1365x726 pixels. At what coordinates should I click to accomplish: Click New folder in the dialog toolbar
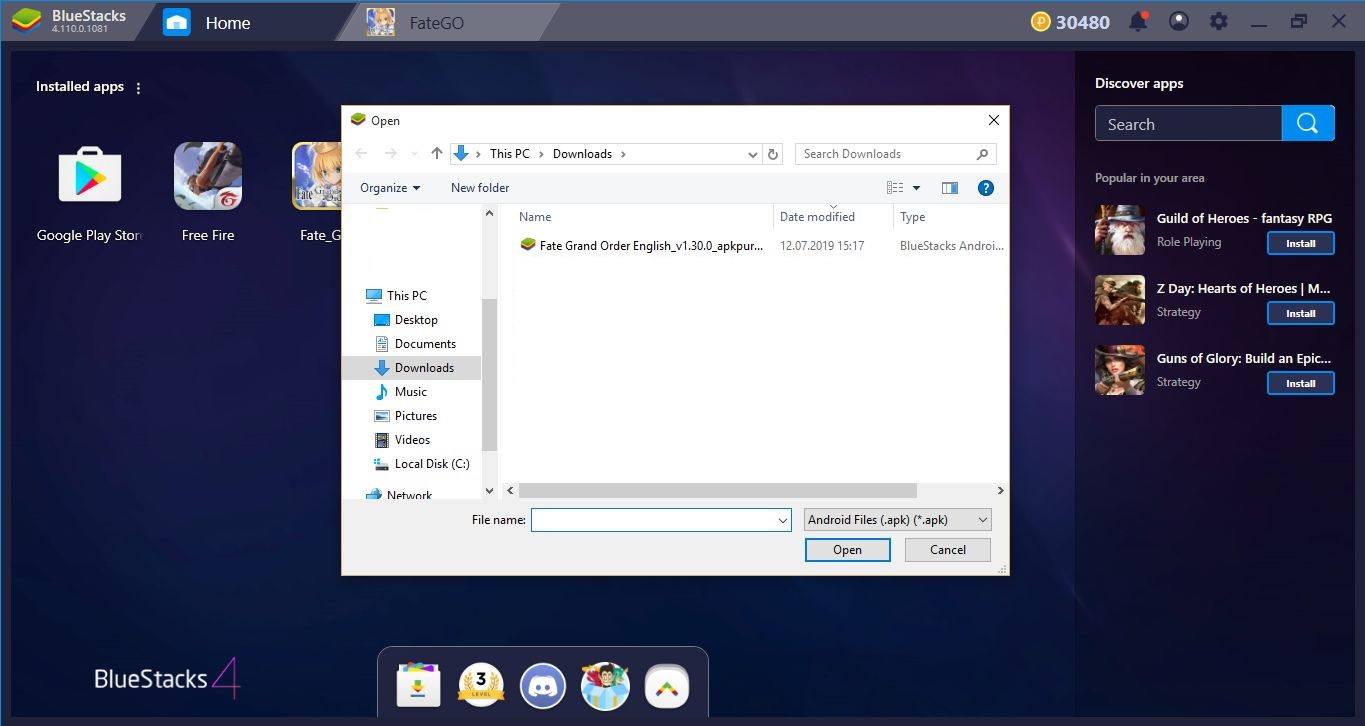pyautogui.click(x=480, y=188)
